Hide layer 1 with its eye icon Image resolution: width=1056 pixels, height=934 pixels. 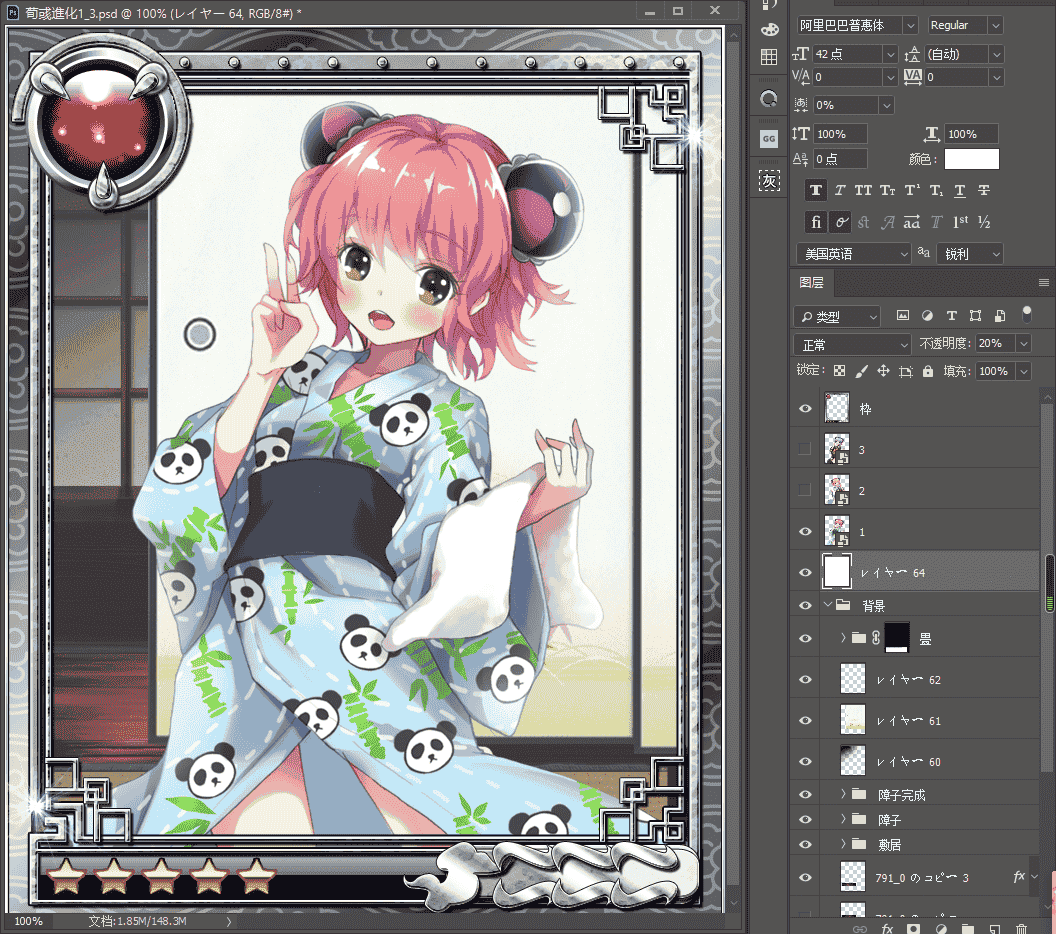(805, 531)
